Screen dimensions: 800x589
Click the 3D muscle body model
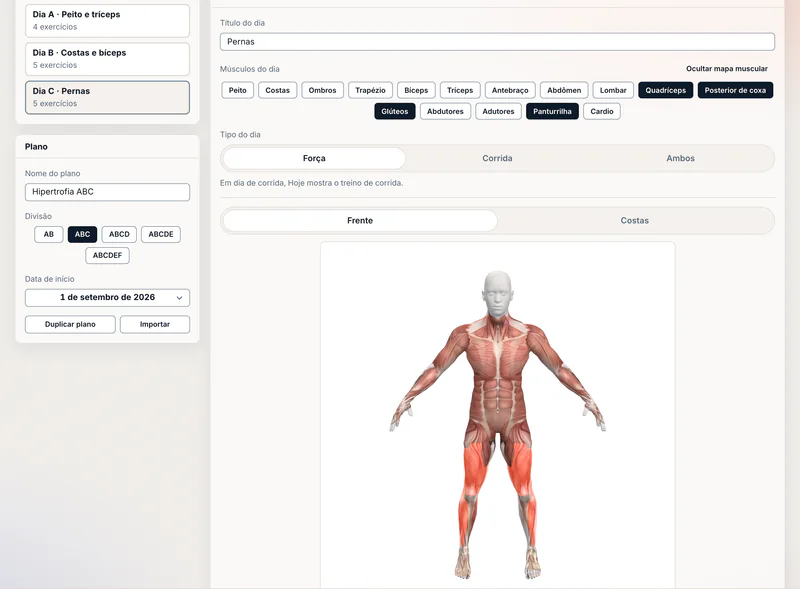[x=497, y=425]
